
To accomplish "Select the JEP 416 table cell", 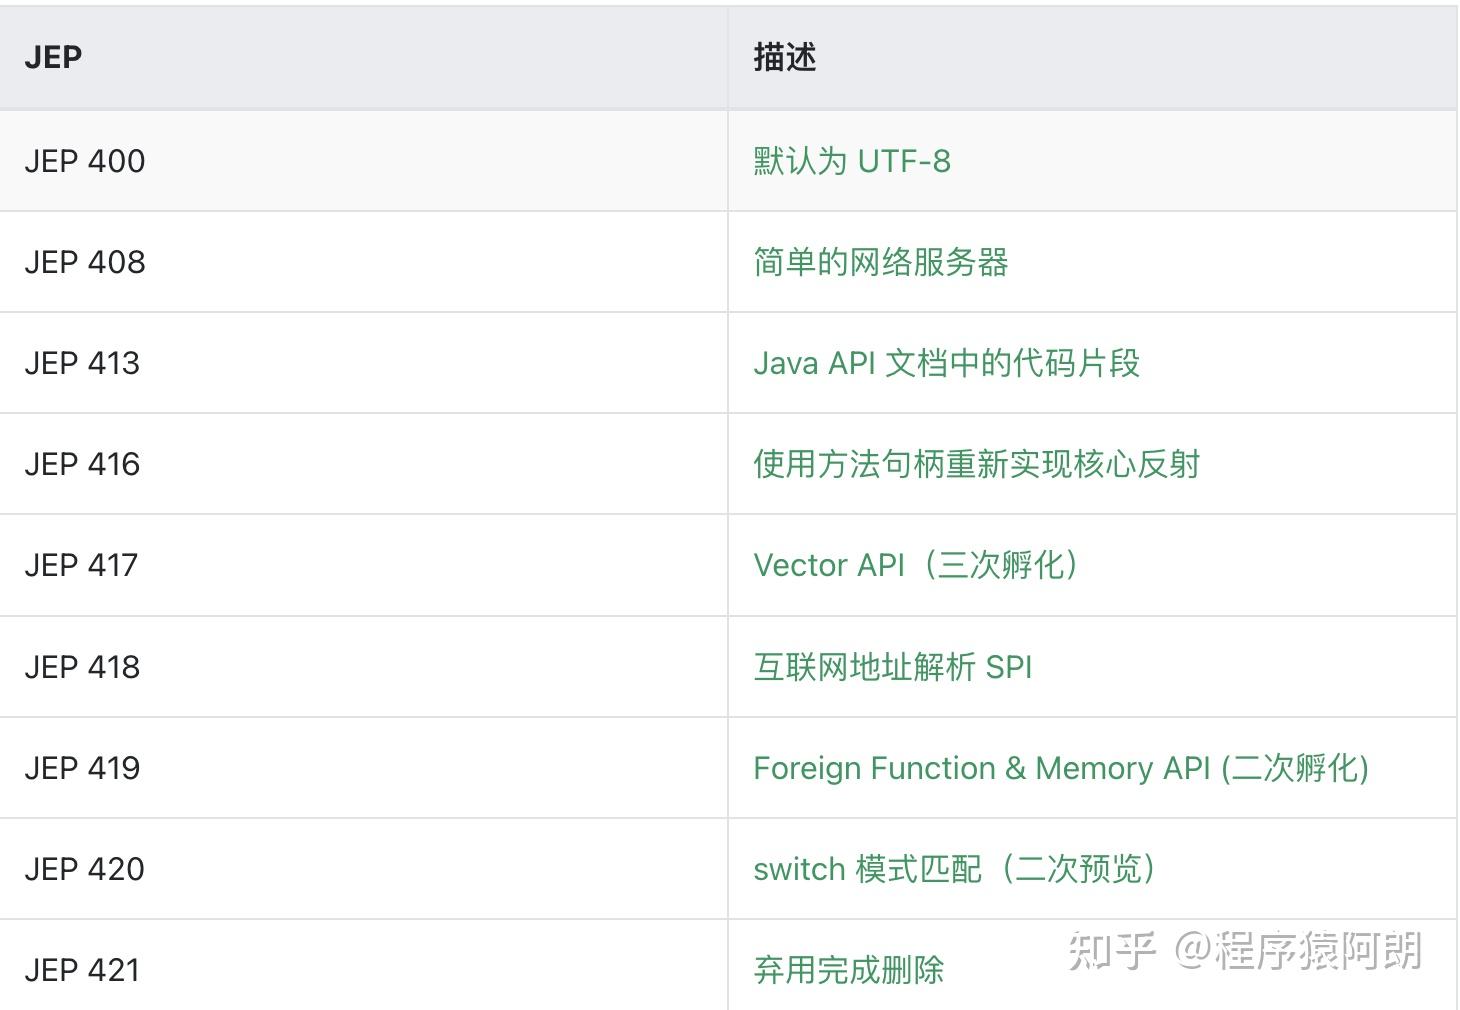I will [85, 464].
